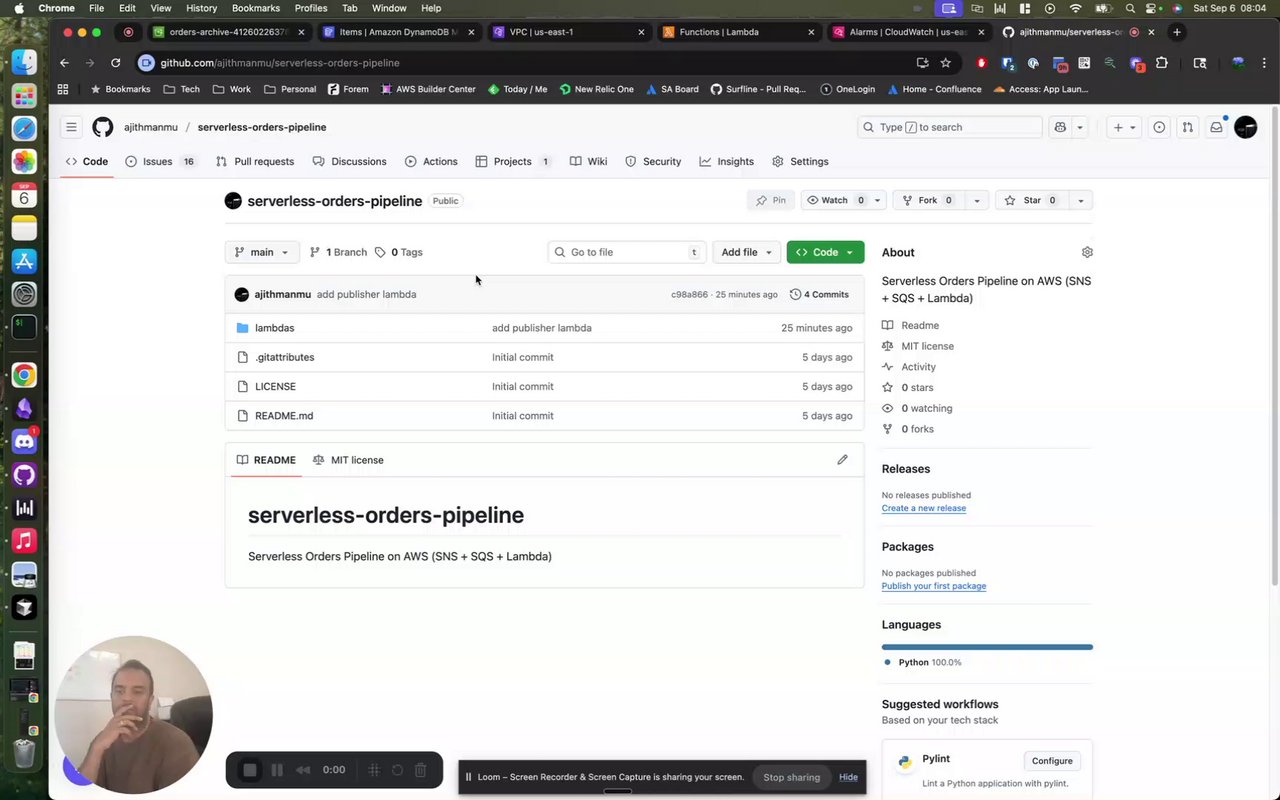The height and width of the screenshot is (800, 1280).
Task: Open Music app from the Dock
Action: point(24,540)
